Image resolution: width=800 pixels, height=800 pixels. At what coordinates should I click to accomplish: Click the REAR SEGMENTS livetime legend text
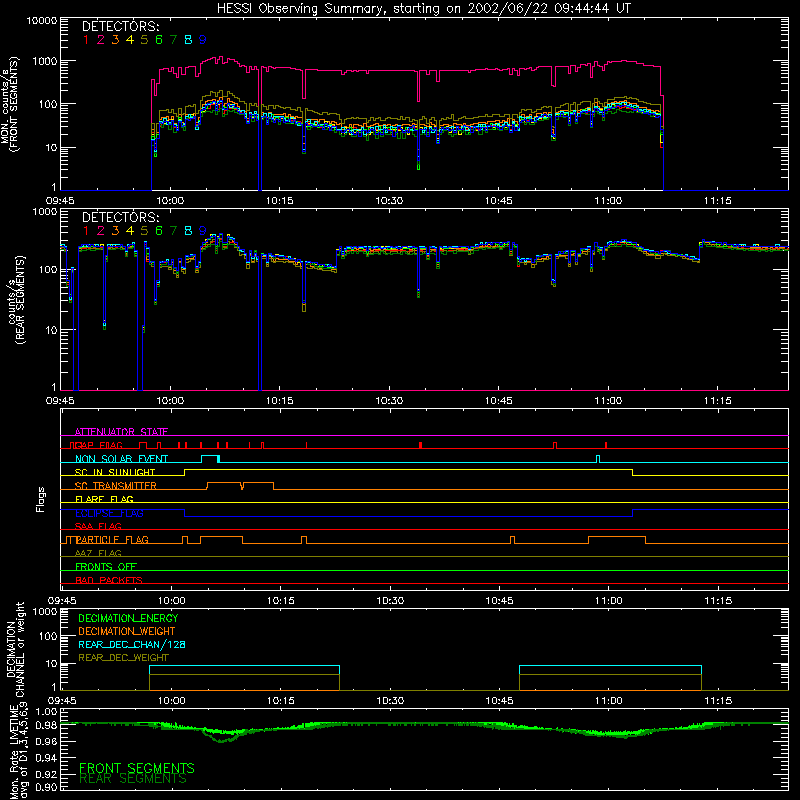(133, 779)
